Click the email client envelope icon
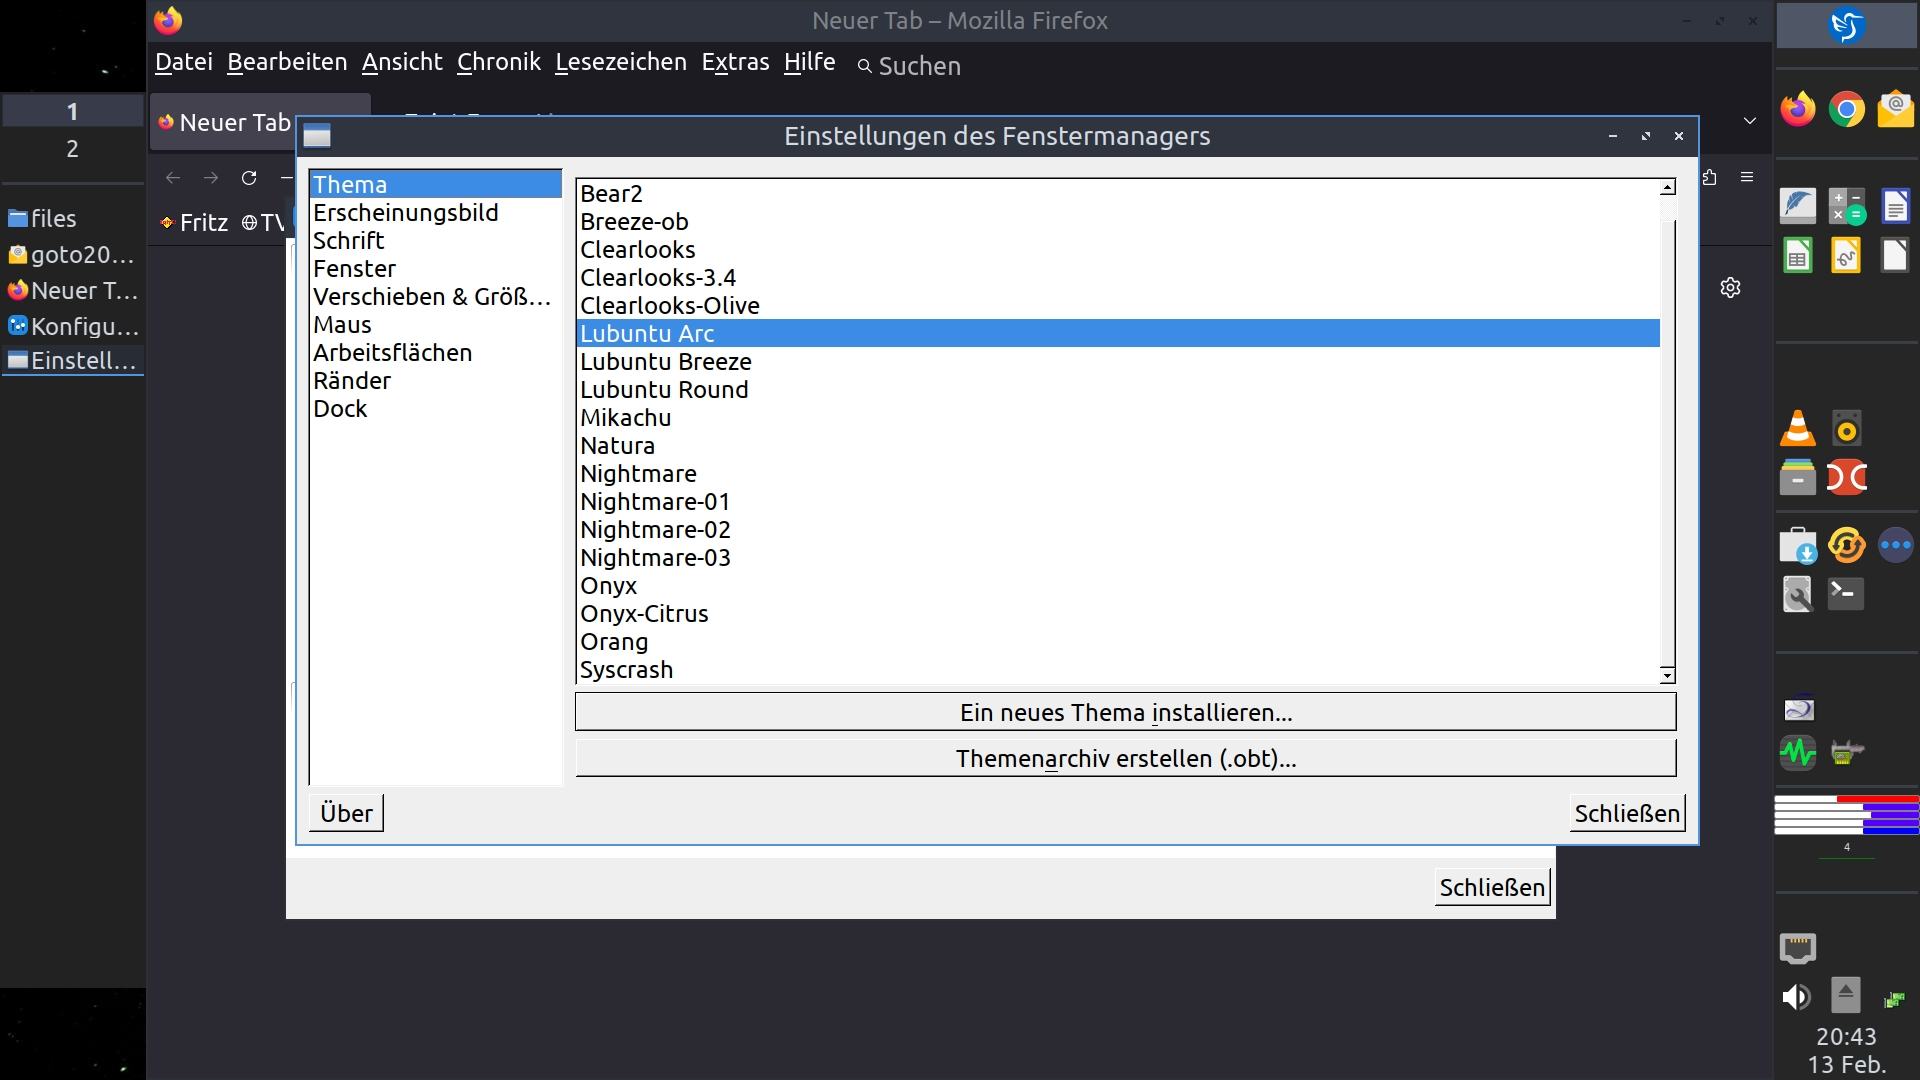 tap(1895, 109)
